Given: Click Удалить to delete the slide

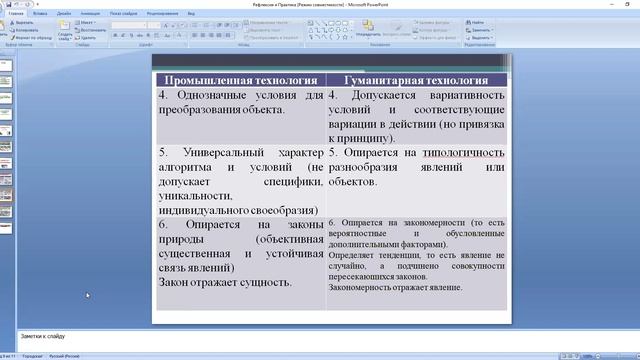Looking at the screenshot, I should (85, 38).
